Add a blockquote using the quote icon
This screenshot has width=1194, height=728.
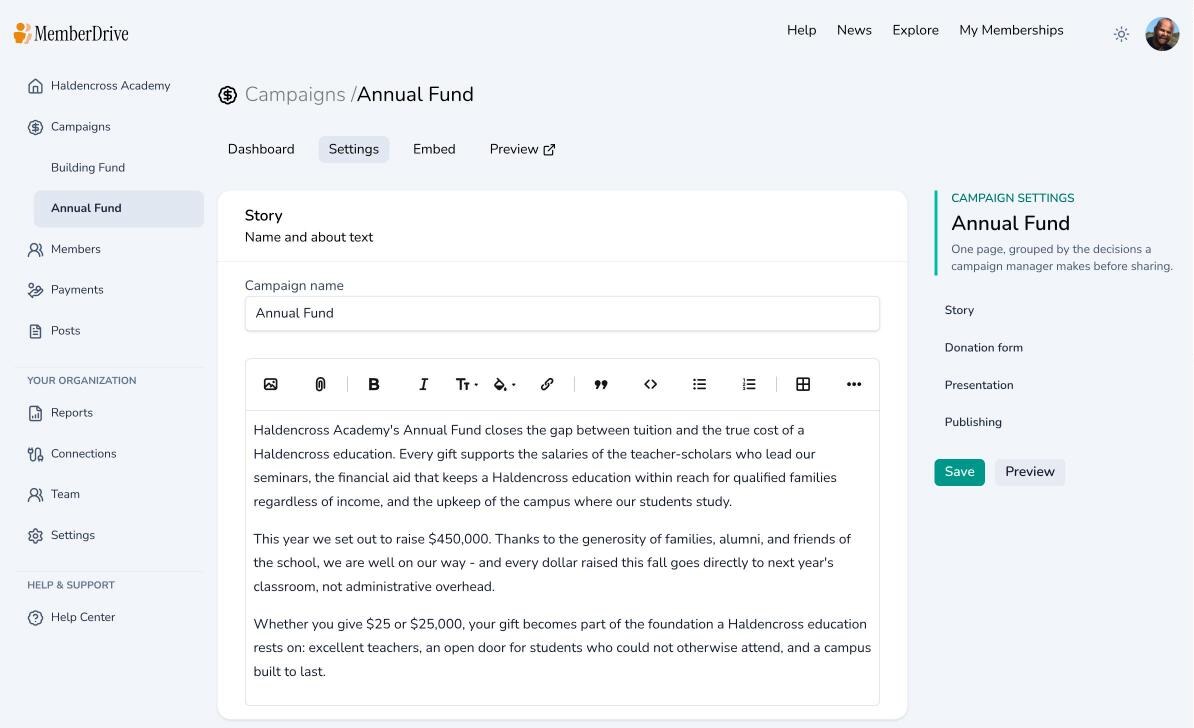point(601,385)
